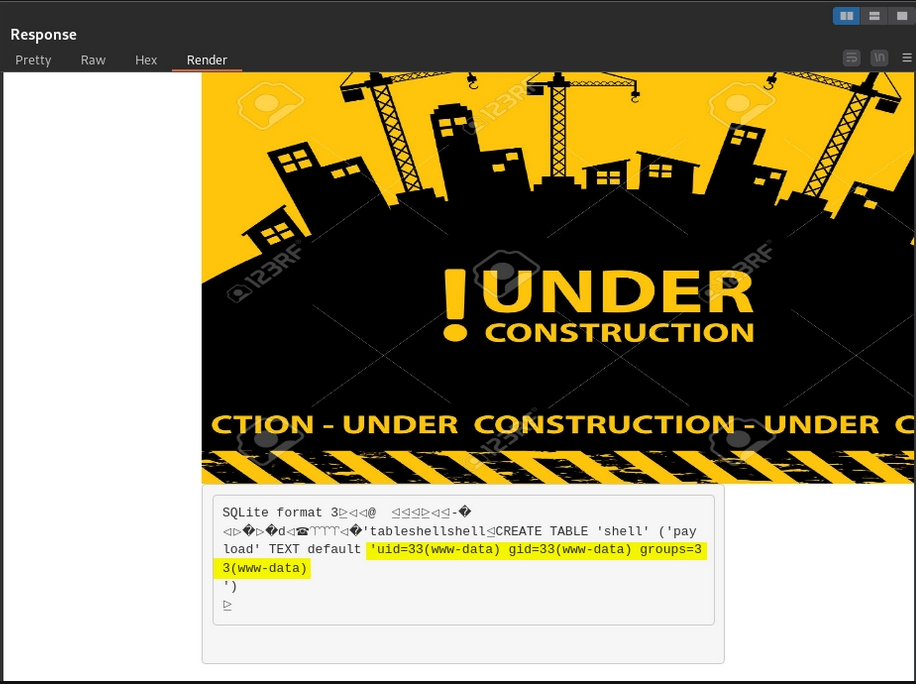Click the highlighted uid=33(www-data) output text
Image resolution: width=916 pixels, height=684 pixels.
tap(536, 550)
